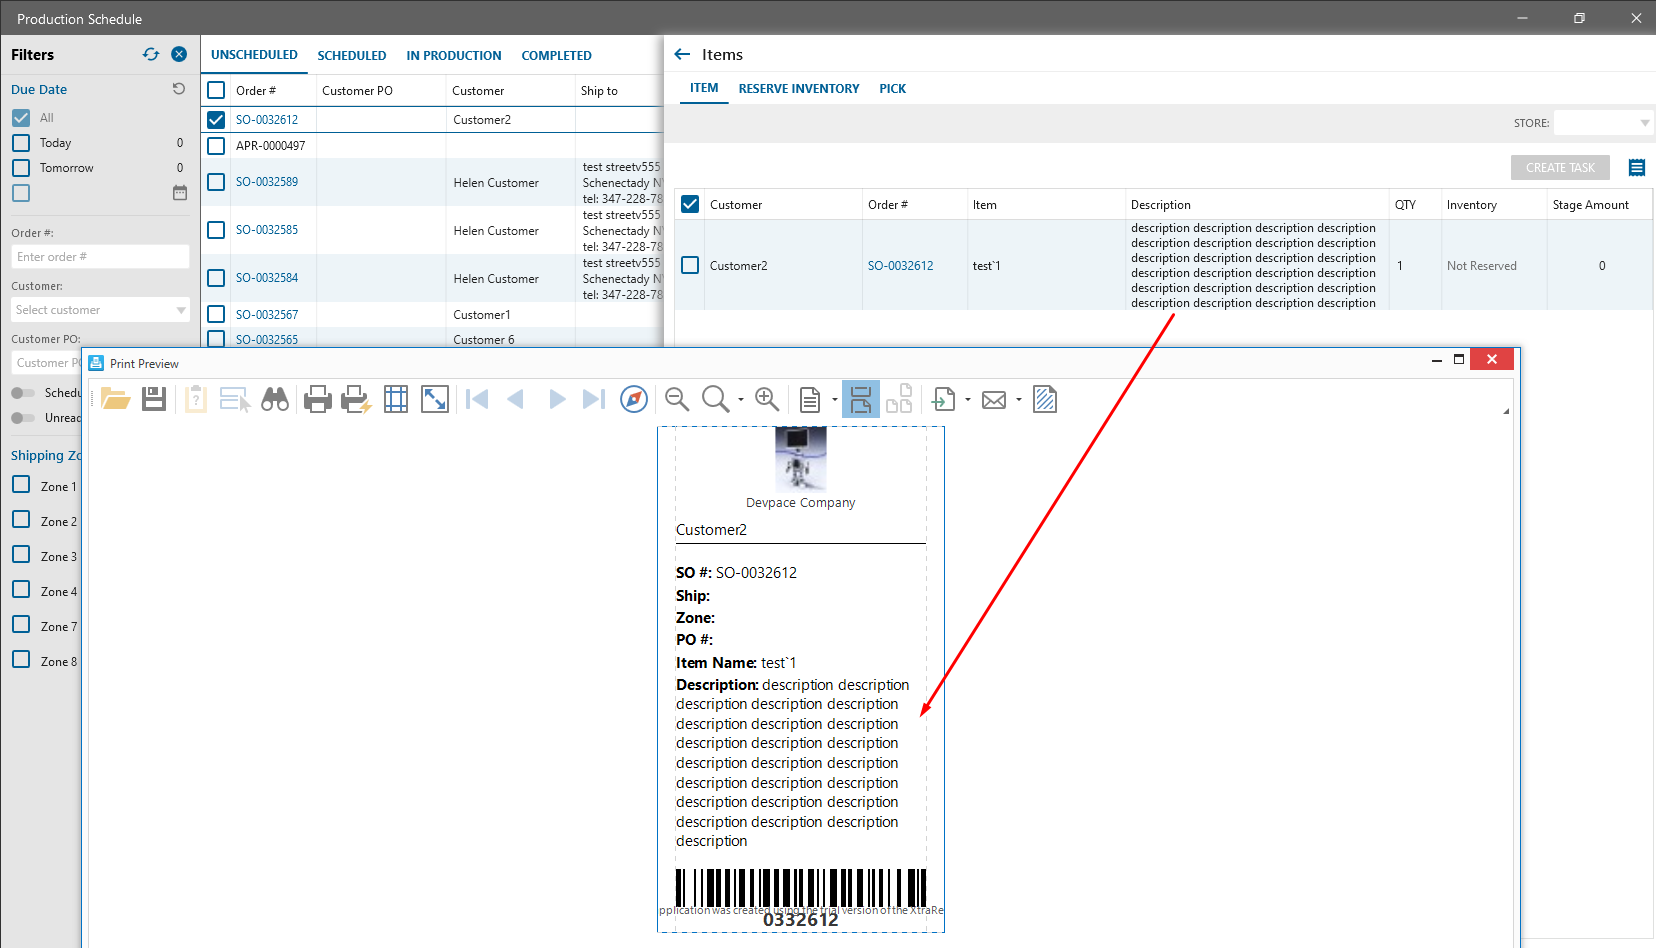Open the list icon beside Create Task
Image resolution: width=1656 pixels, height=948 pixels.
point(1637,168)
